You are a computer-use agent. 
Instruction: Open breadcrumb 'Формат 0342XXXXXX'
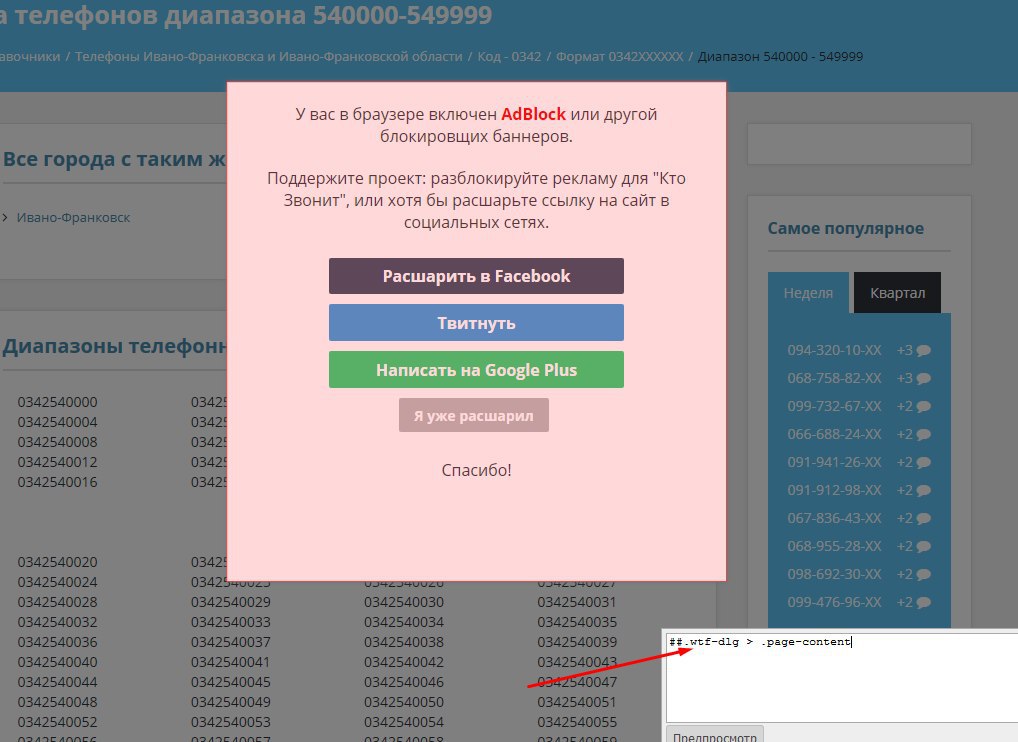[x=619, y=56]
